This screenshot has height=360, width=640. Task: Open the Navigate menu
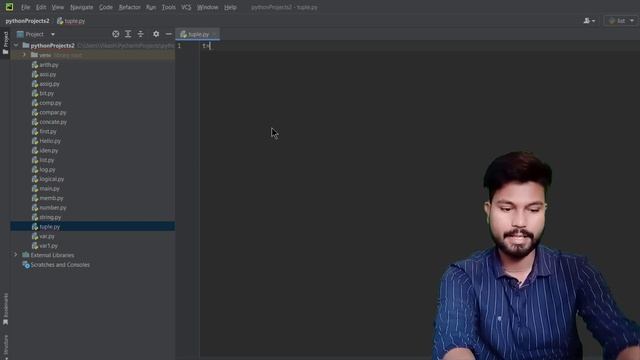pyautogui.click(x=81, y=7)
